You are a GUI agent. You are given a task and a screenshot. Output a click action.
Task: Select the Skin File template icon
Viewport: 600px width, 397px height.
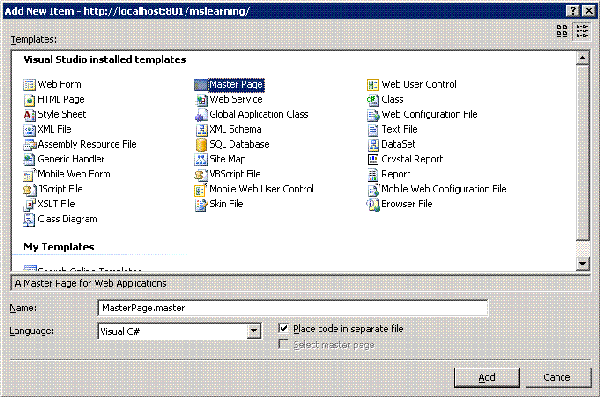tap(201, 204)
